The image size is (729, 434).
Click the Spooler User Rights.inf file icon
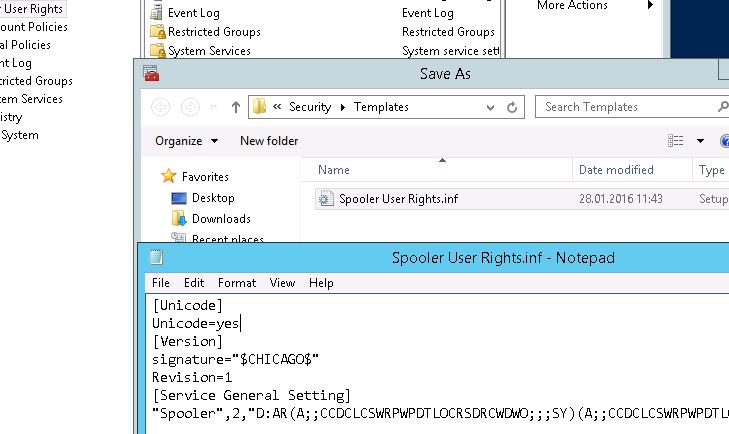coord(326,199)
